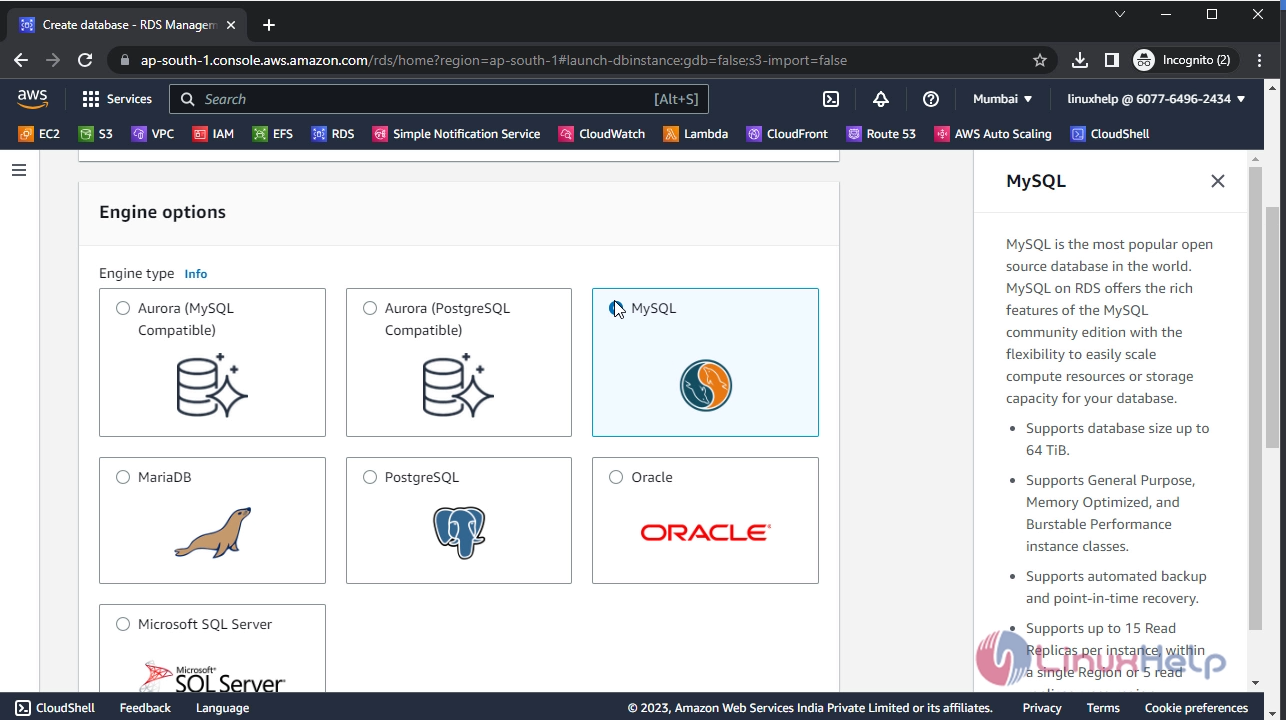
Task: Toggle the browser side panel icon
Action: point(1112,60)
